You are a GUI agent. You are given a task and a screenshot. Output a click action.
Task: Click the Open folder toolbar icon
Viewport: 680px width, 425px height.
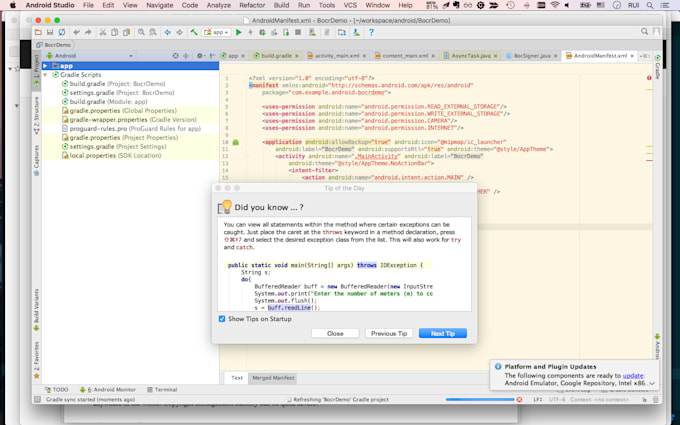tap(38, 33)
